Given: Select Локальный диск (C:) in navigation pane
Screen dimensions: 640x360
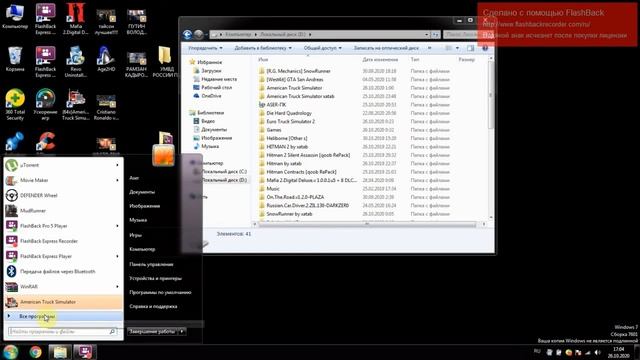Looking at the screenshot, I should pyautogui.click(x=224, y=171).
